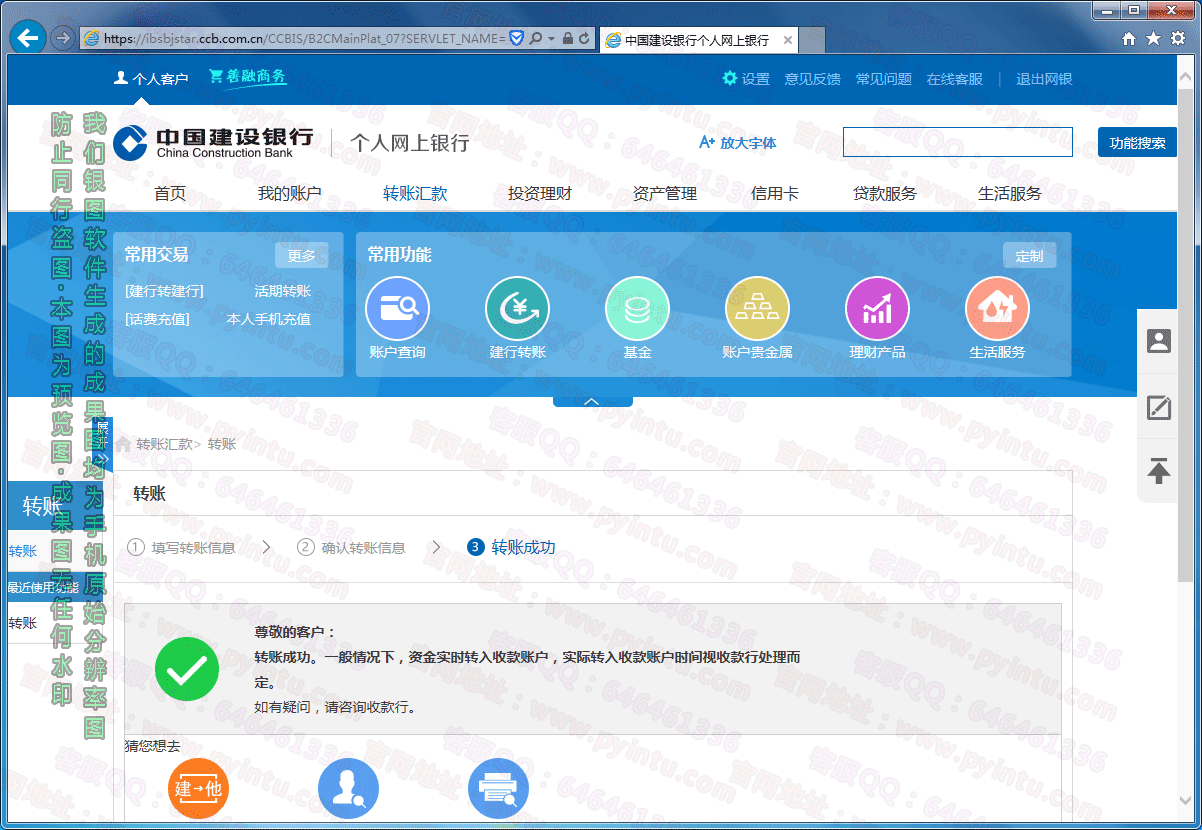Click the contact card sidebar icon
This screenshot has height=830, width=1202.
pos(1159,341)
